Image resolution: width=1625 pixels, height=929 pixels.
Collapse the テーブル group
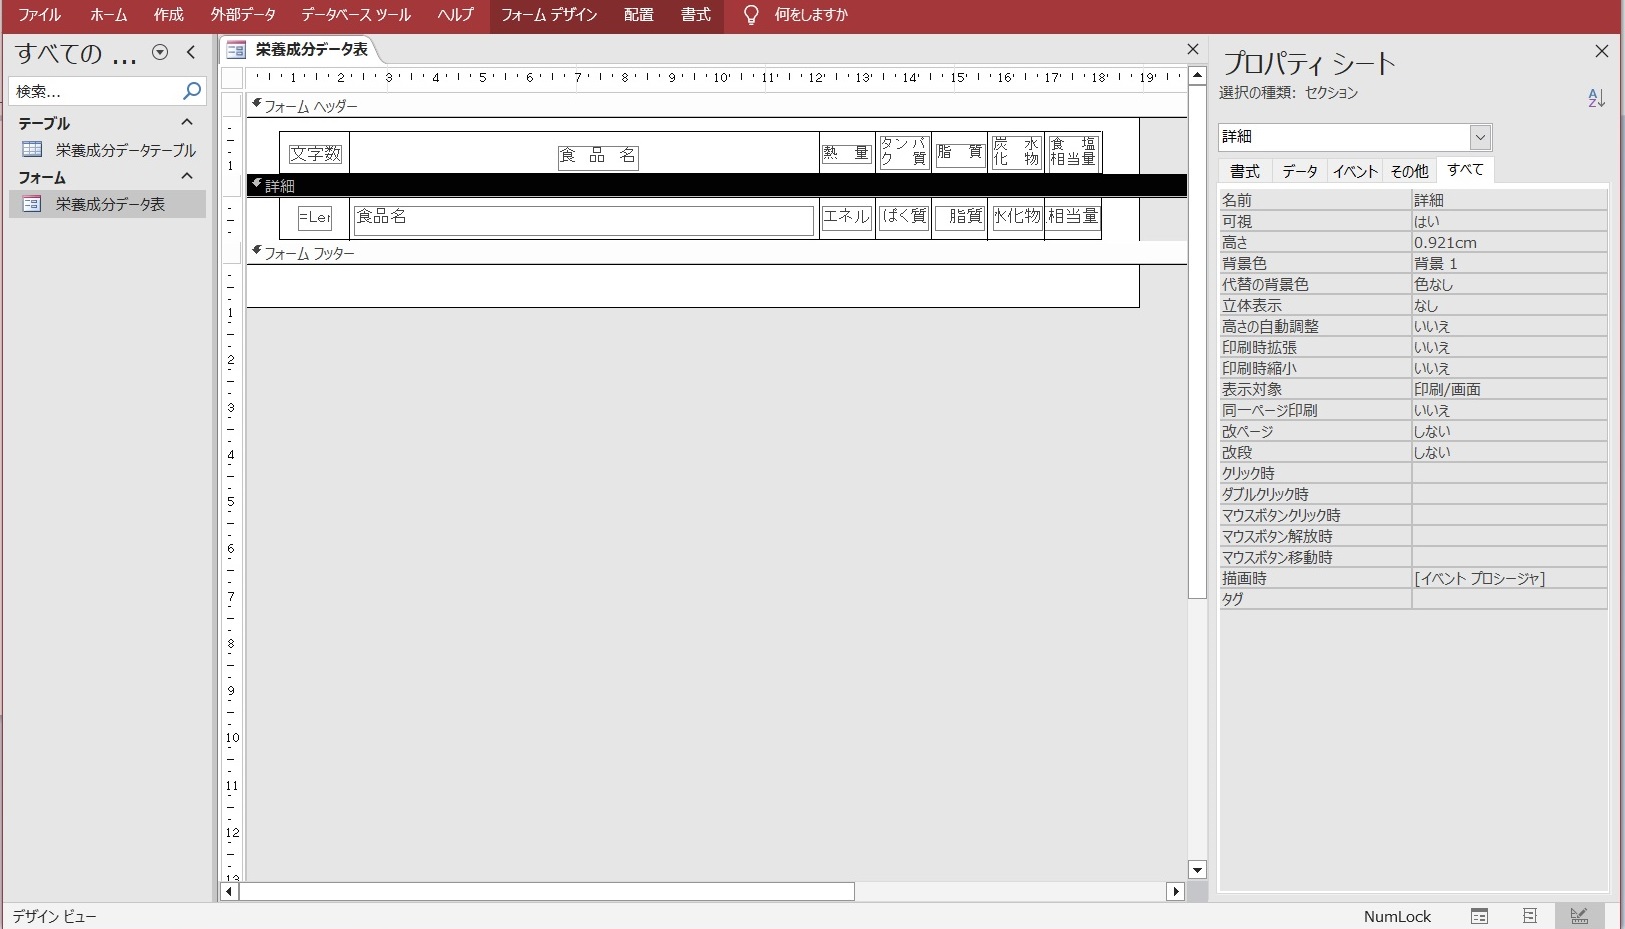187,122
